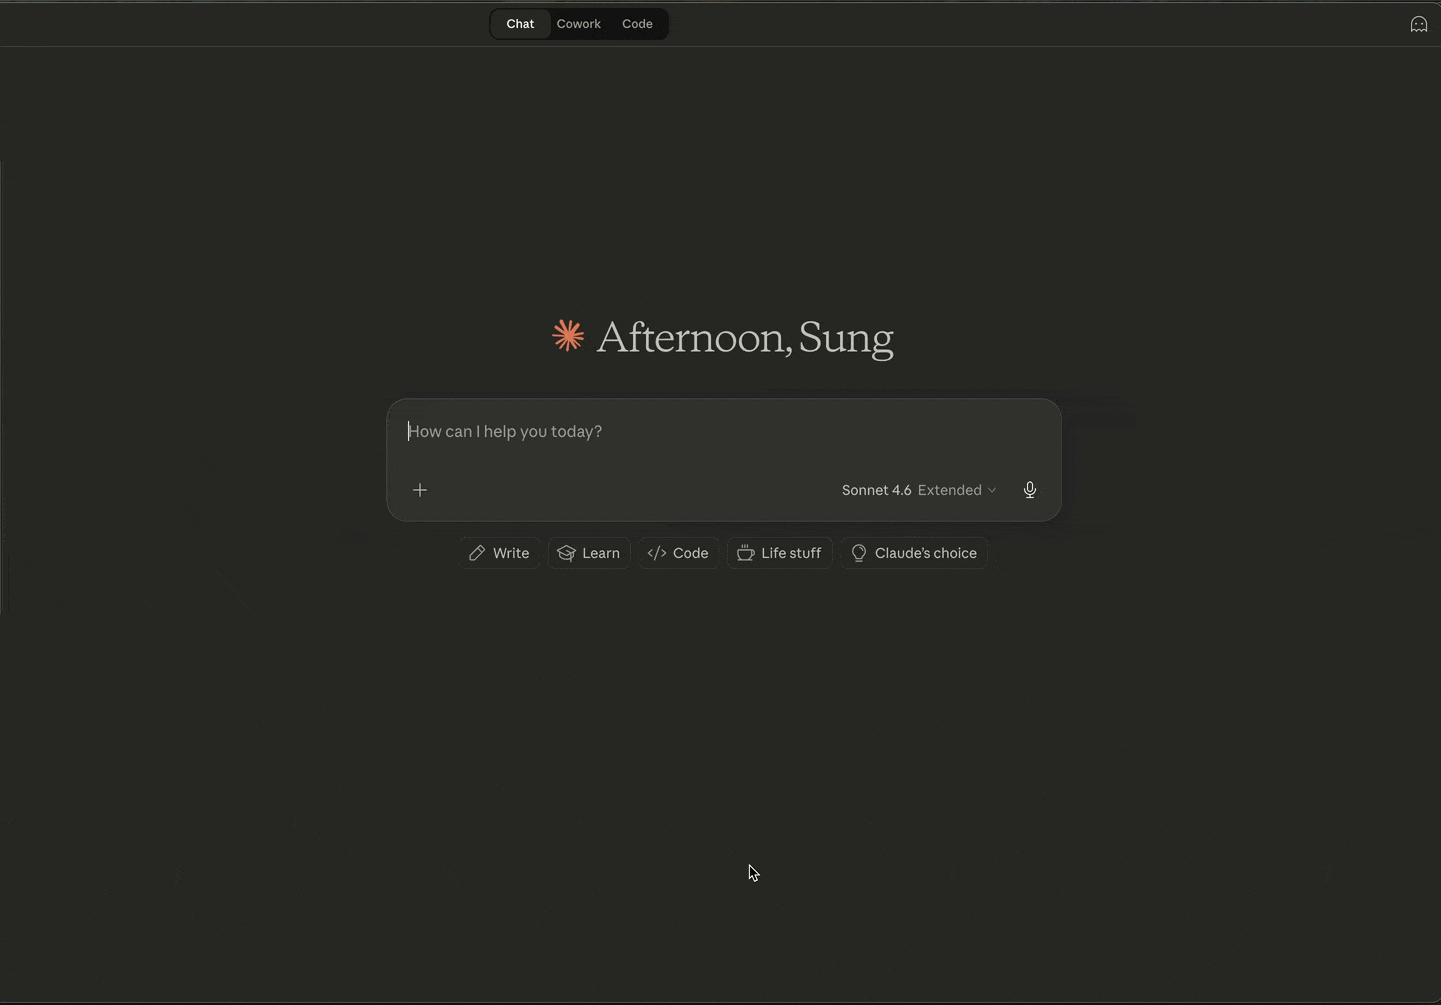Expand the chevron next to Extended
The image size is (1441, 1005).
[x=992, y=490]
